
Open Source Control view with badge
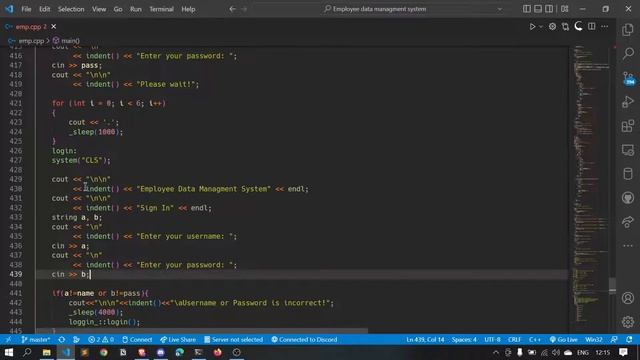click(629, 78)
